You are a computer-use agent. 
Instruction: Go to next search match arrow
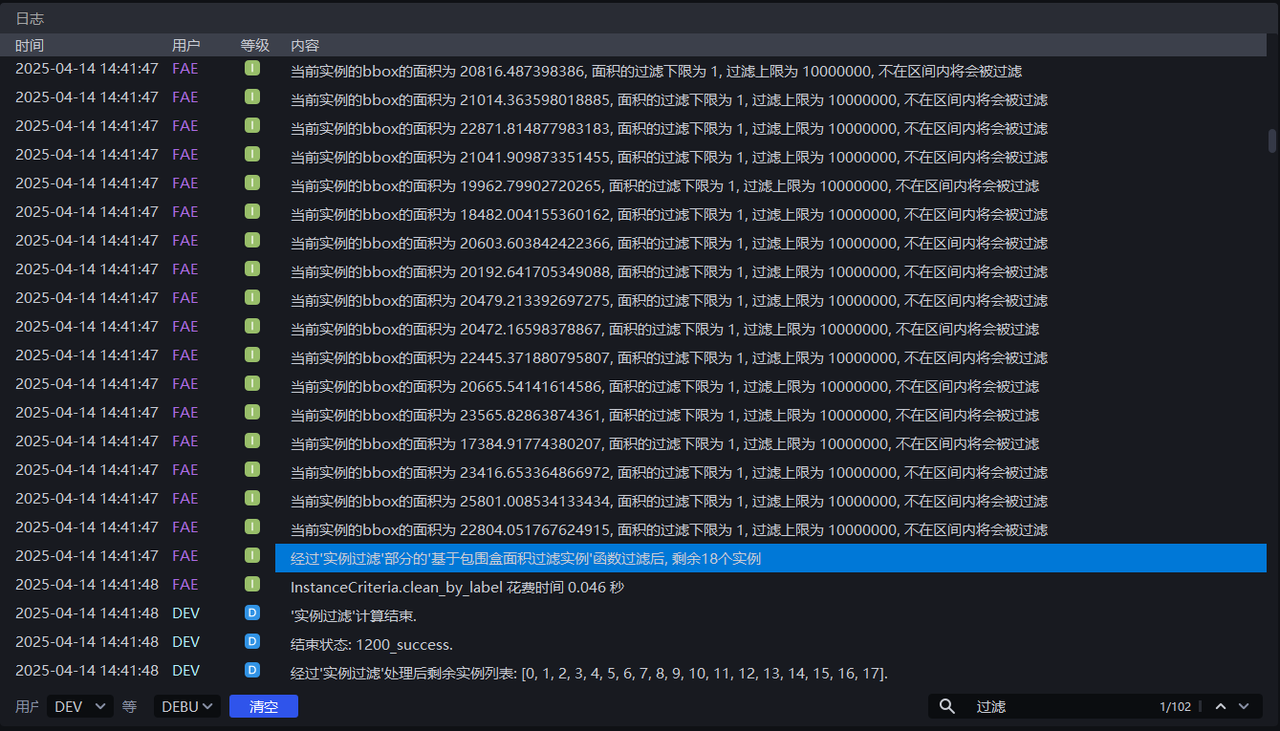tap(1244, 707)
